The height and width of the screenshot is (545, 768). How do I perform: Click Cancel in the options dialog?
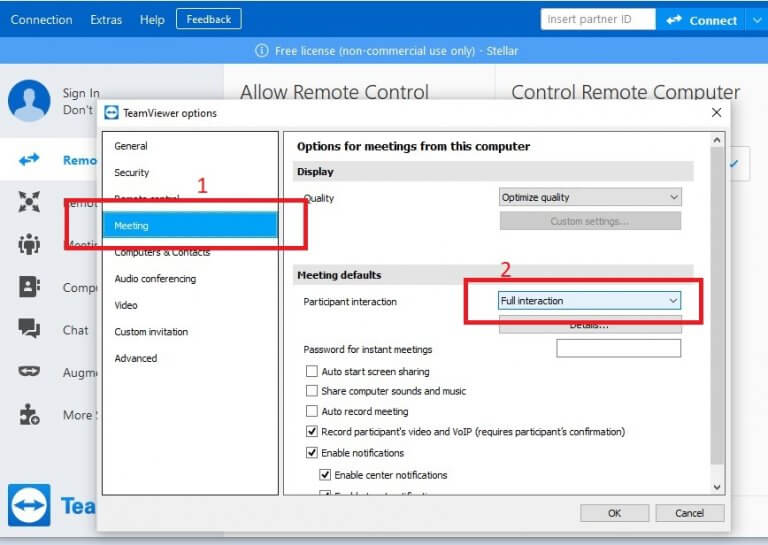point(690,513)
